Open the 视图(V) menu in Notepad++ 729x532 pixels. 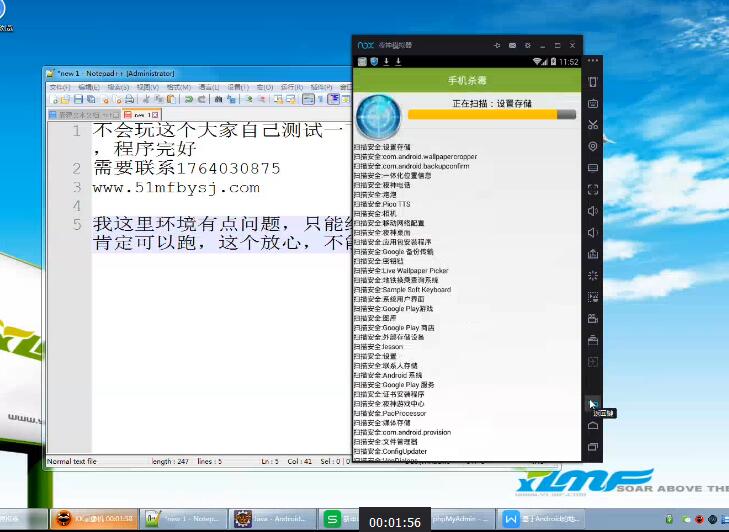[x=147, y=87]
